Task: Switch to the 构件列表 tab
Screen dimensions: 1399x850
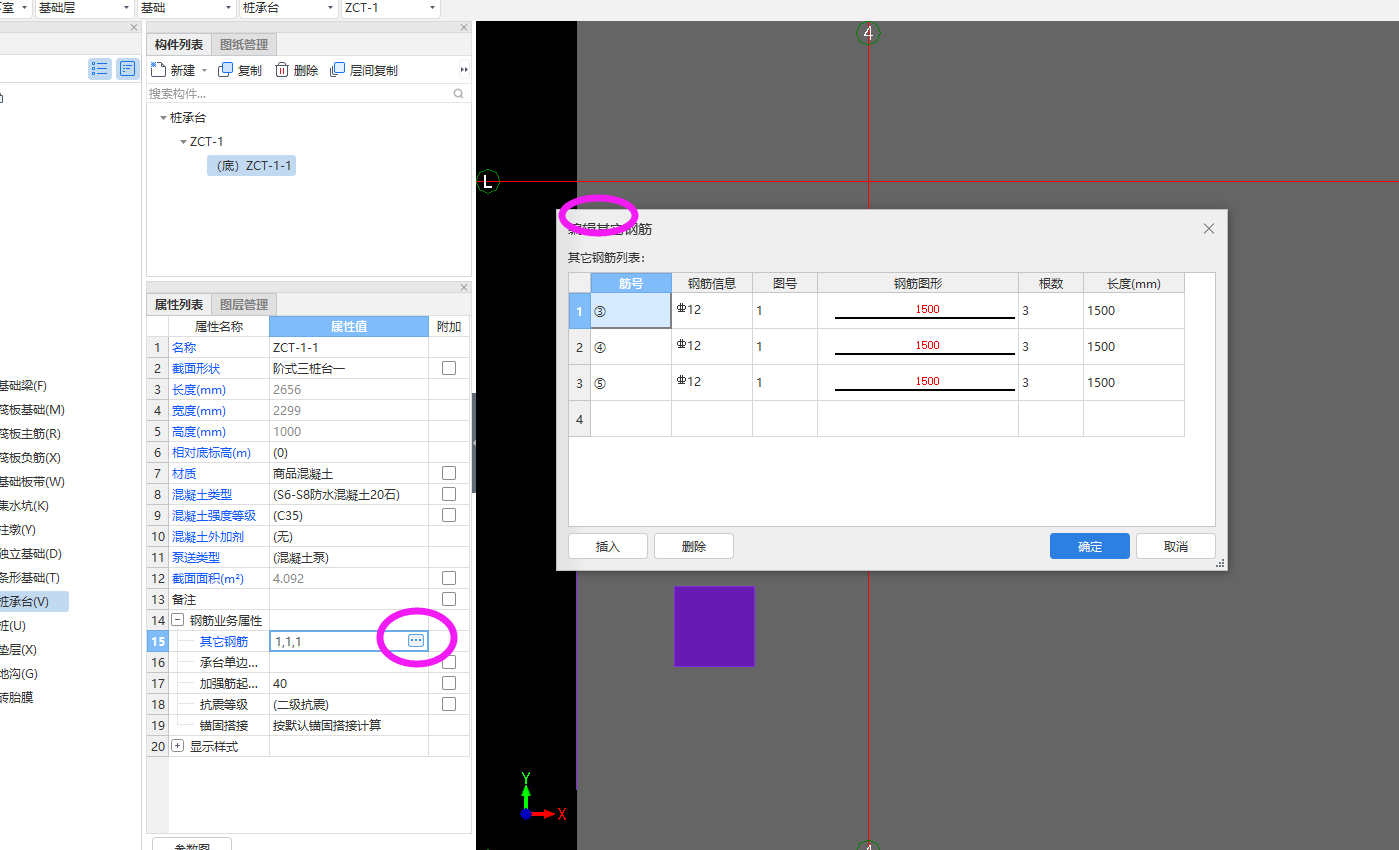Action: click(179, 45)
